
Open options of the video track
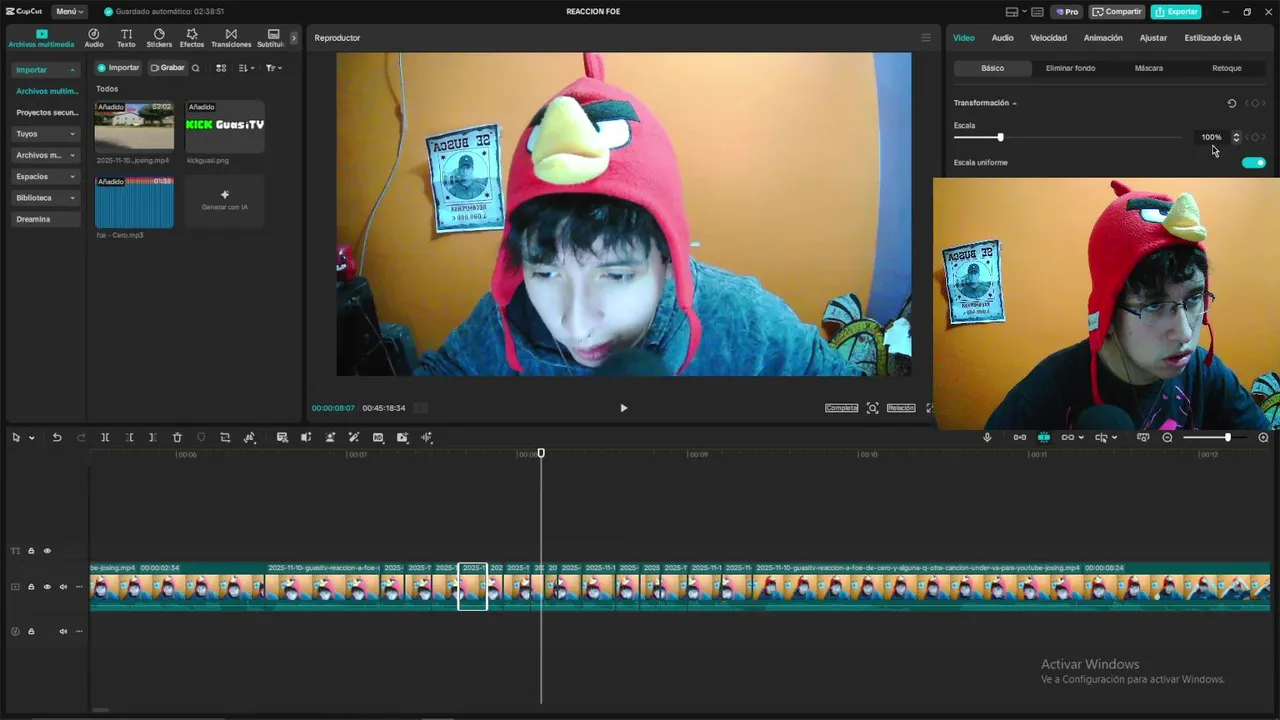point(79,587)
